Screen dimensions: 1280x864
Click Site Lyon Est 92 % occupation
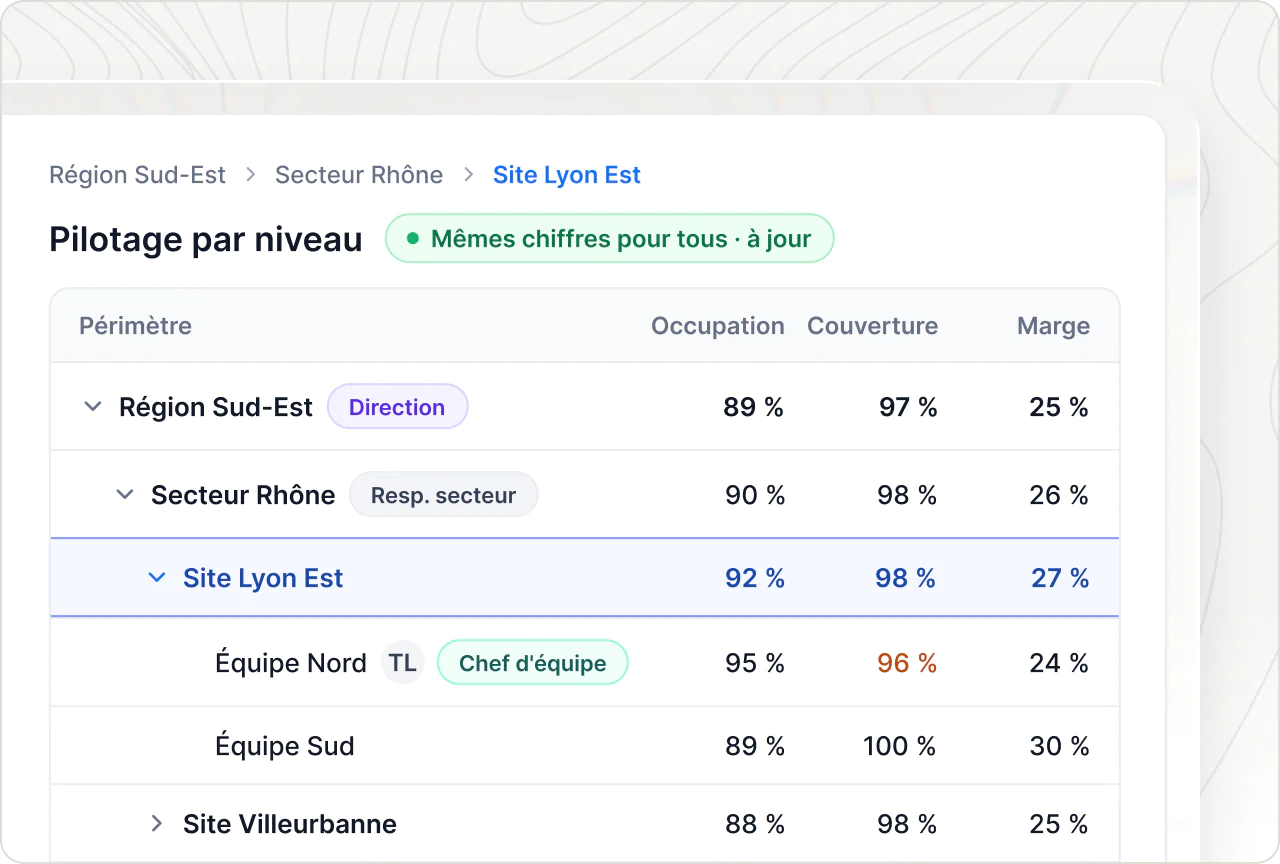755,578
